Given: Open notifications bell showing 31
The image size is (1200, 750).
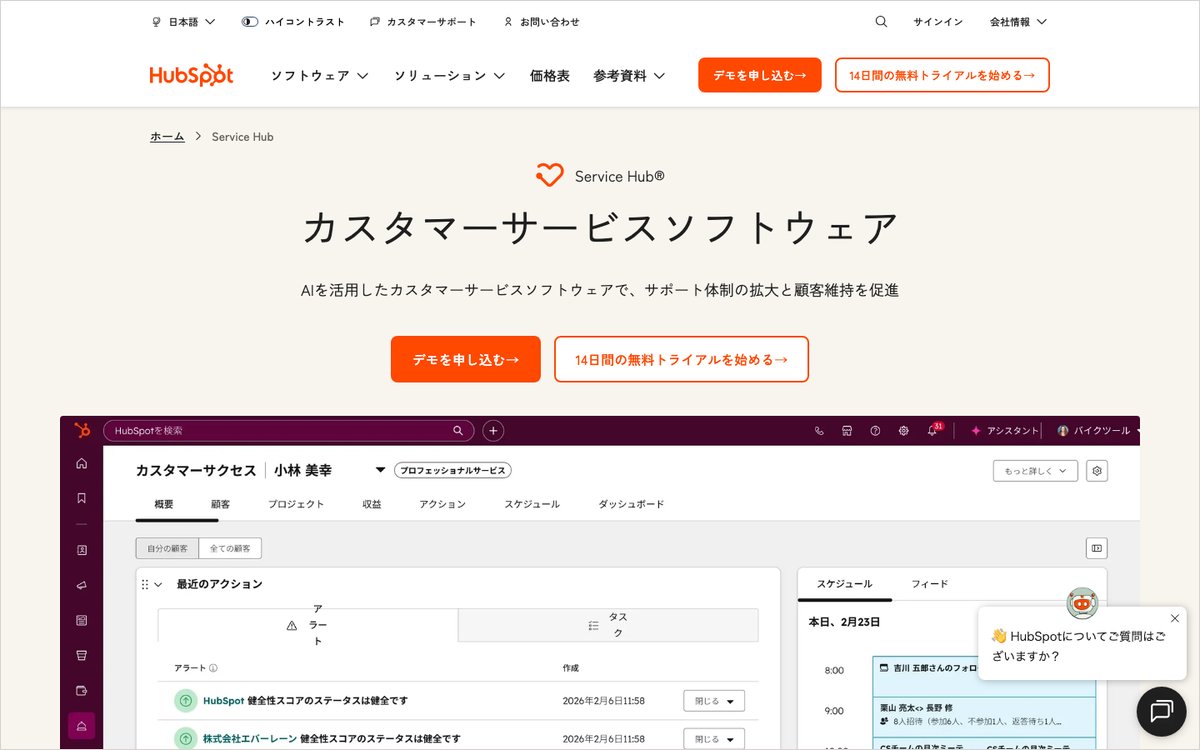Looking at the screenshot, I should [x=934, y=430].
